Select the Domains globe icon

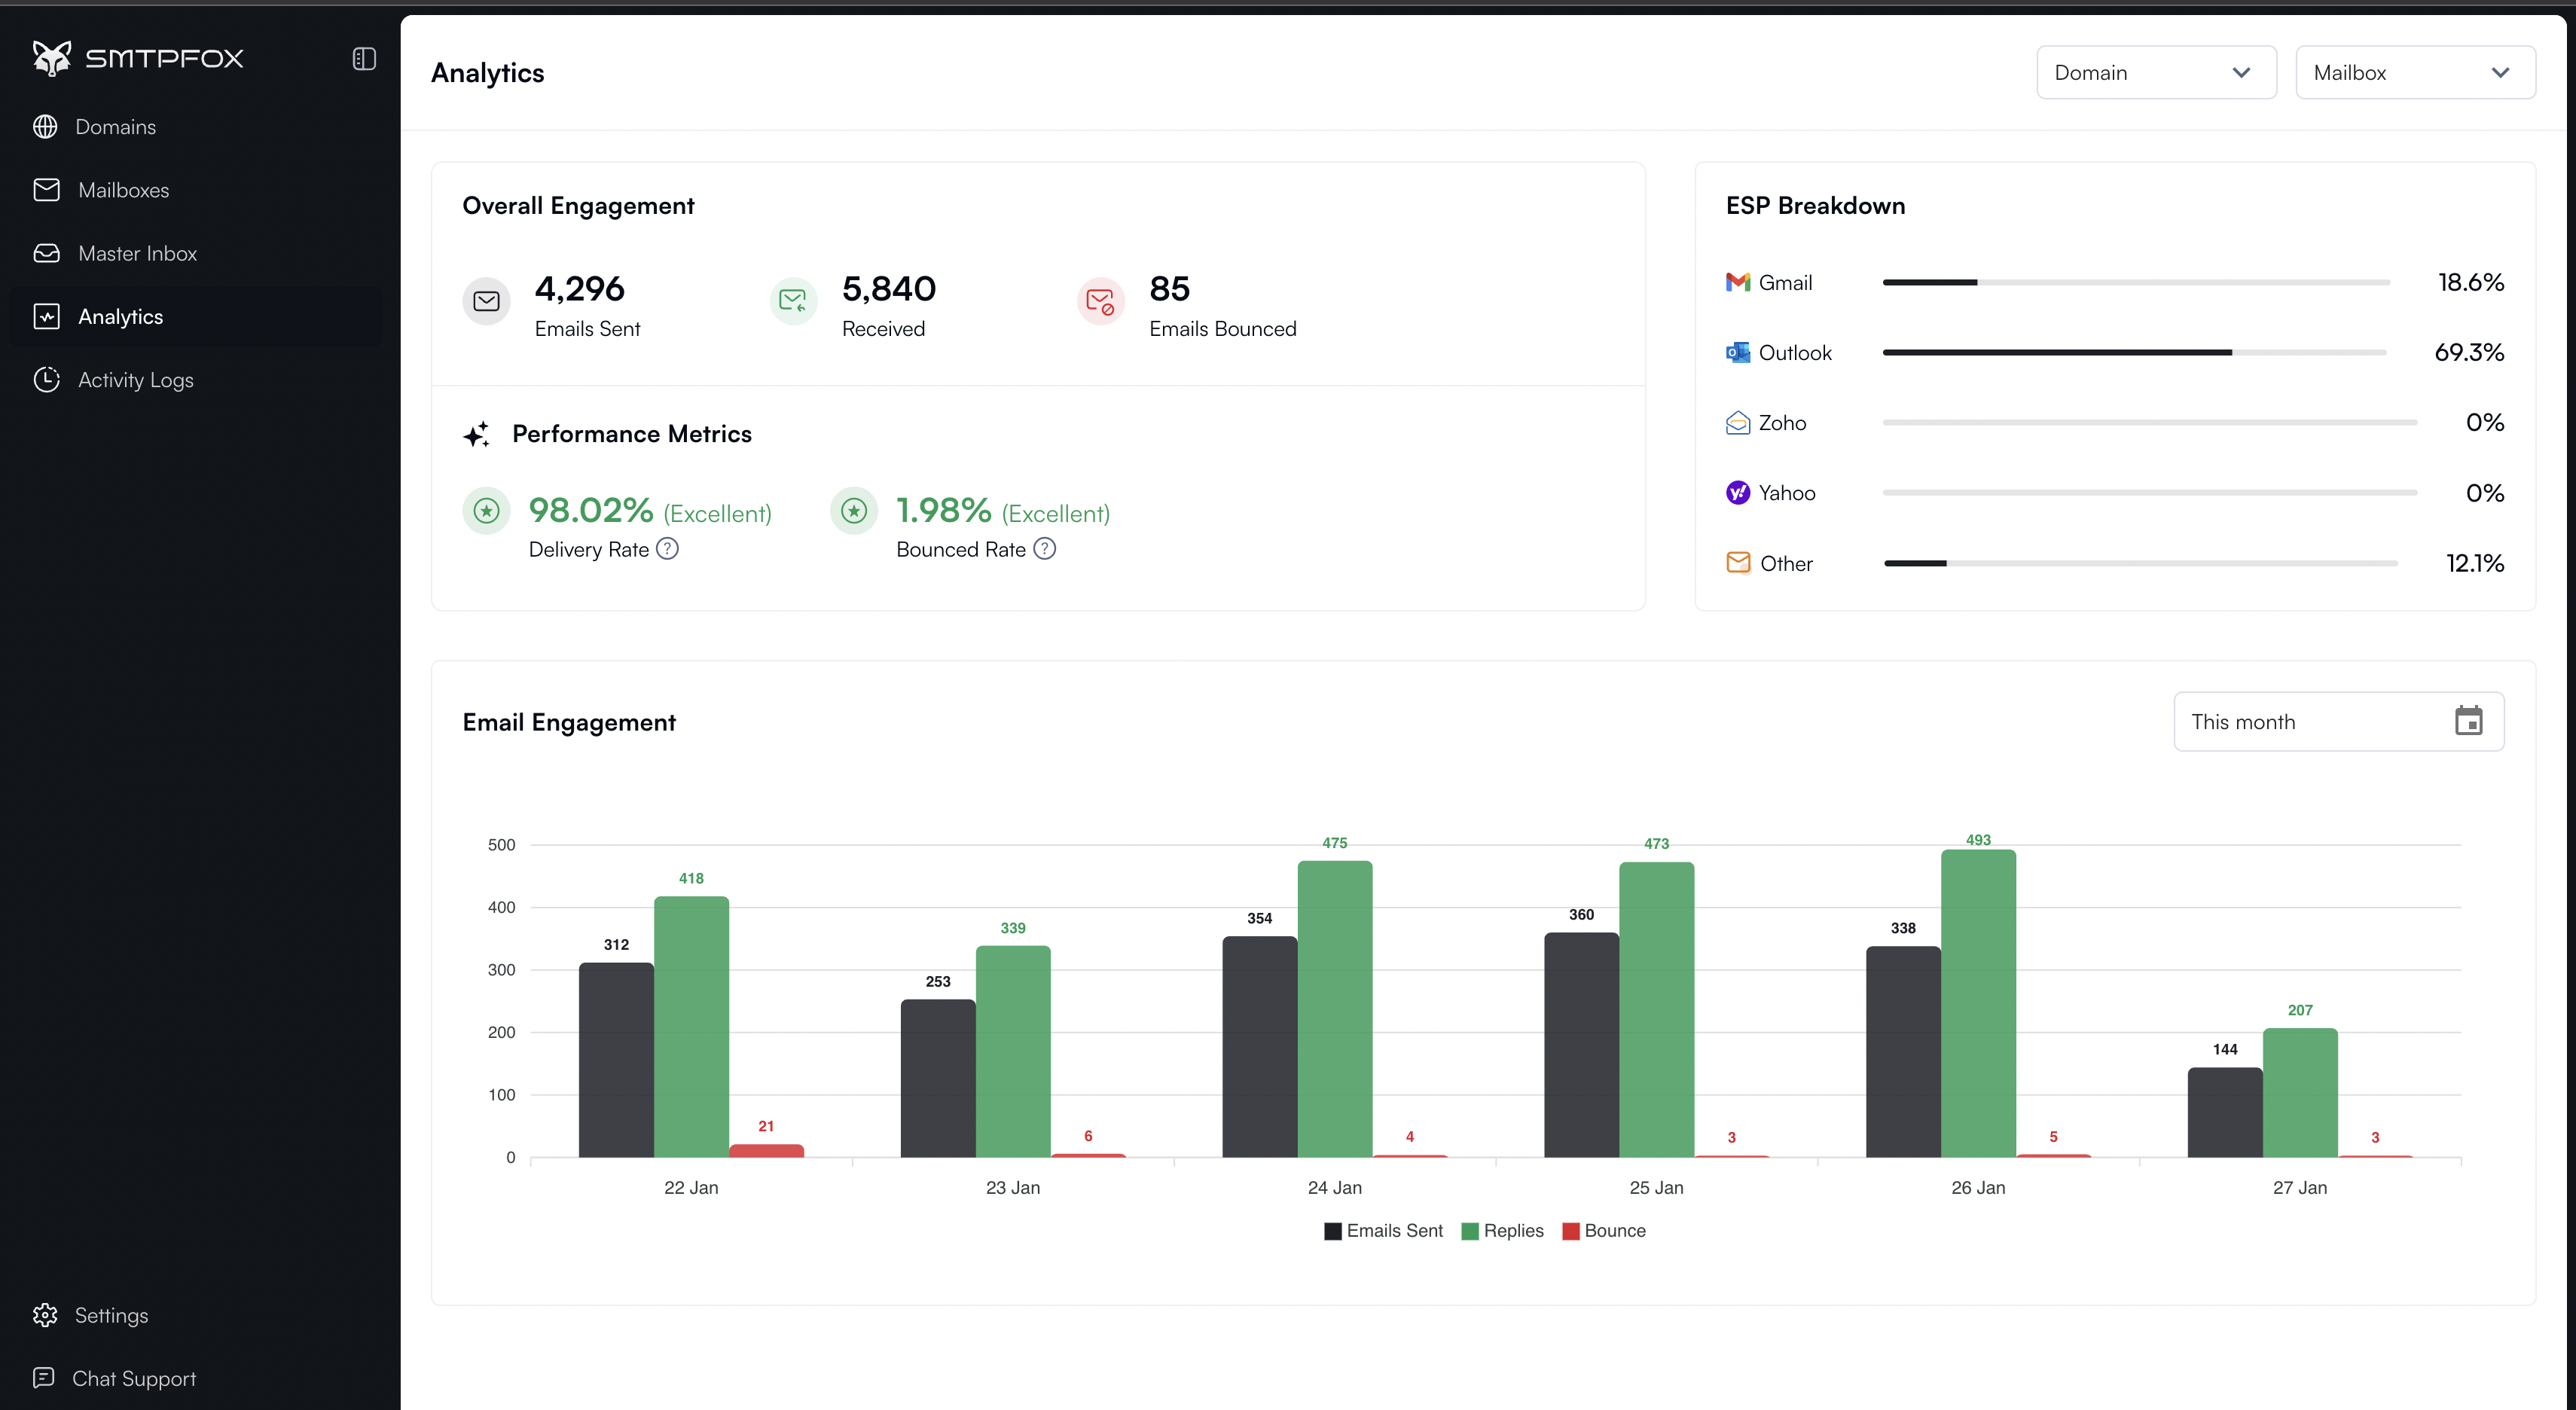tap(47, 126)
